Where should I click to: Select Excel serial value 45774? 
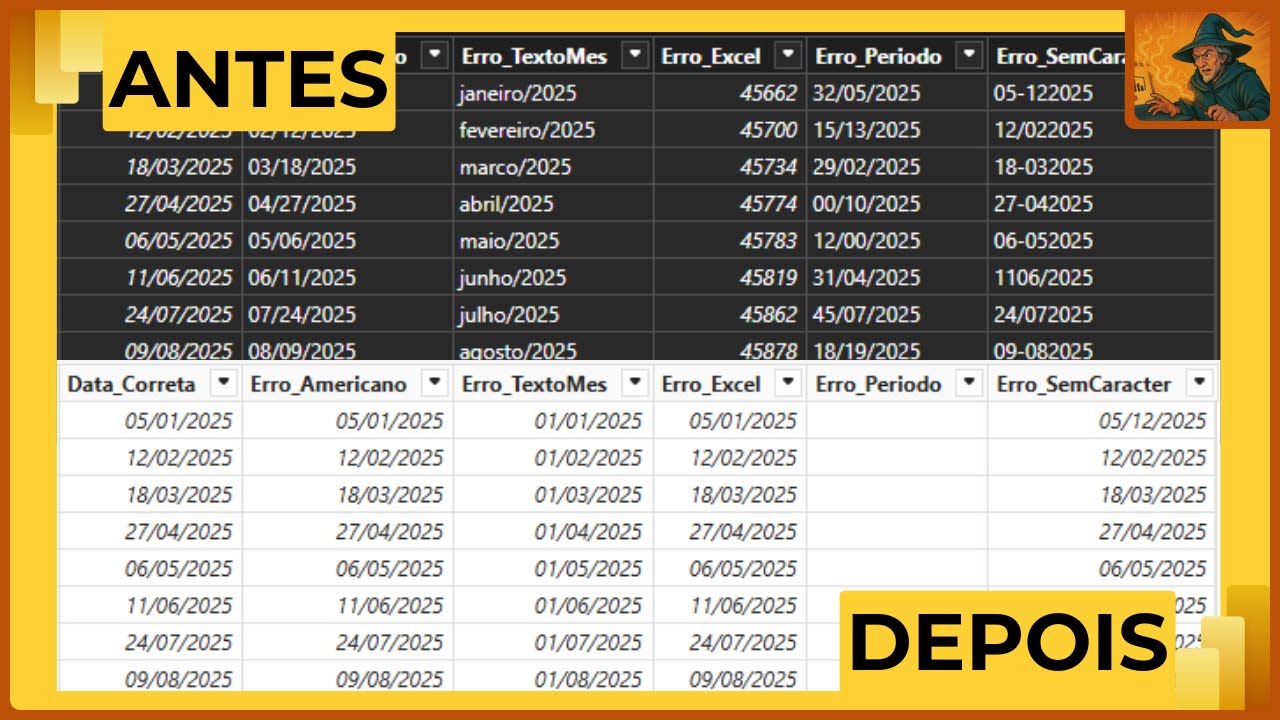(x=768, y=204)
